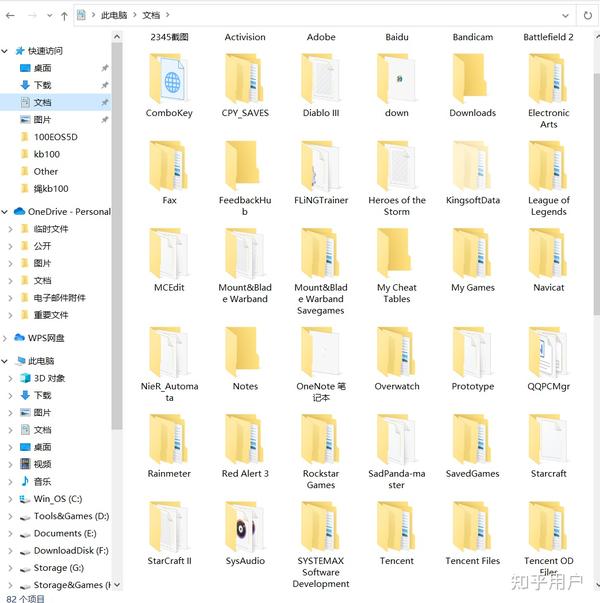Open recent locations dropdown arrow
The height and width of the screenshot is (603, 600).
click(50, 15)
